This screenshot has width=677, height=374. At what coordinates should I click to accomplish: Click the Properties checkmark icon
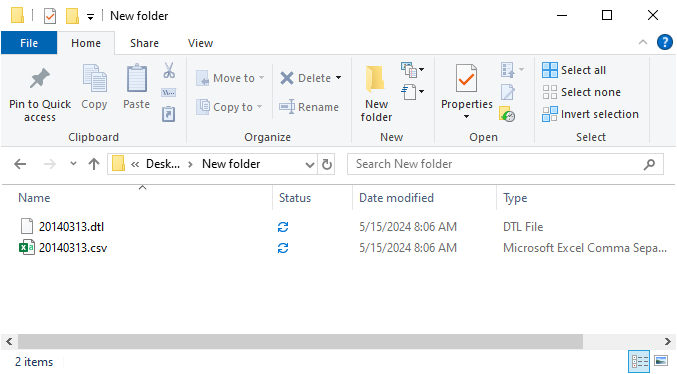[x=466, y=78]
